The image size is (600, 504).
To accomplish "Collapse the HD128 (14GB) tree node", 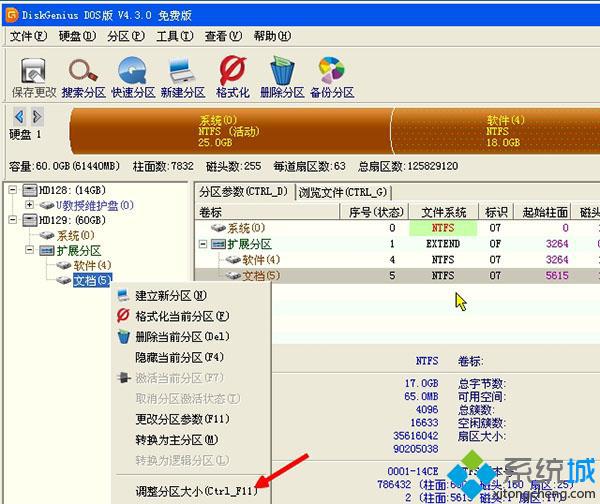I will click(13, 190).
